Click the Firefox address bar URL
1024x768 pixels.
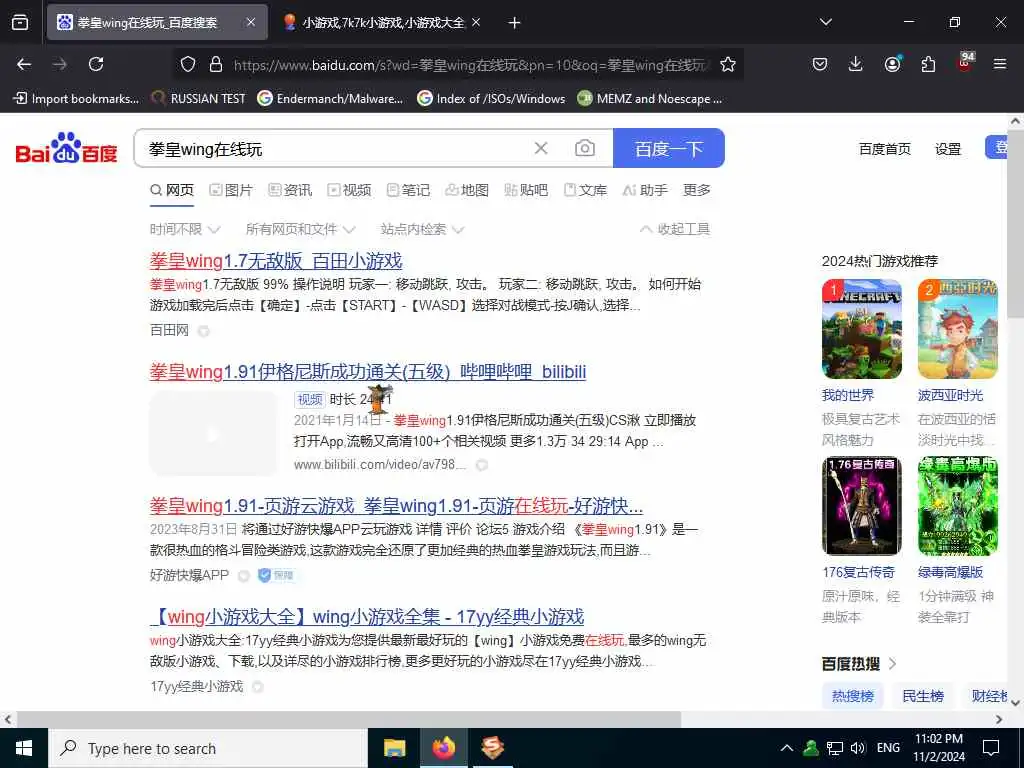coord(470,65)
